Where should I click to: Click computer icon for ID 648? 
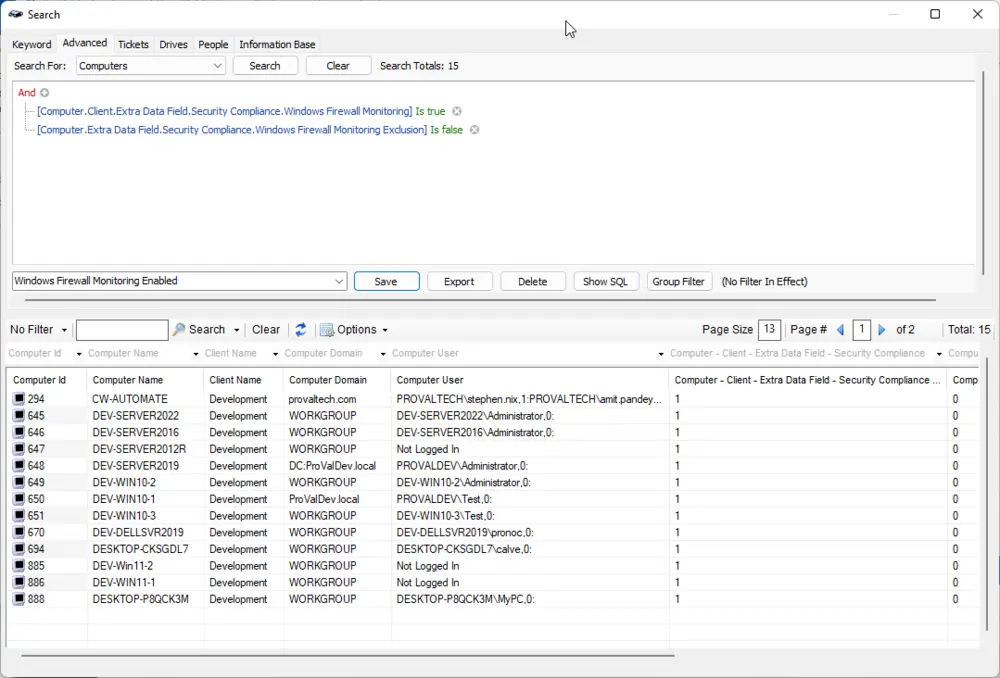click(x=19, y=466)
